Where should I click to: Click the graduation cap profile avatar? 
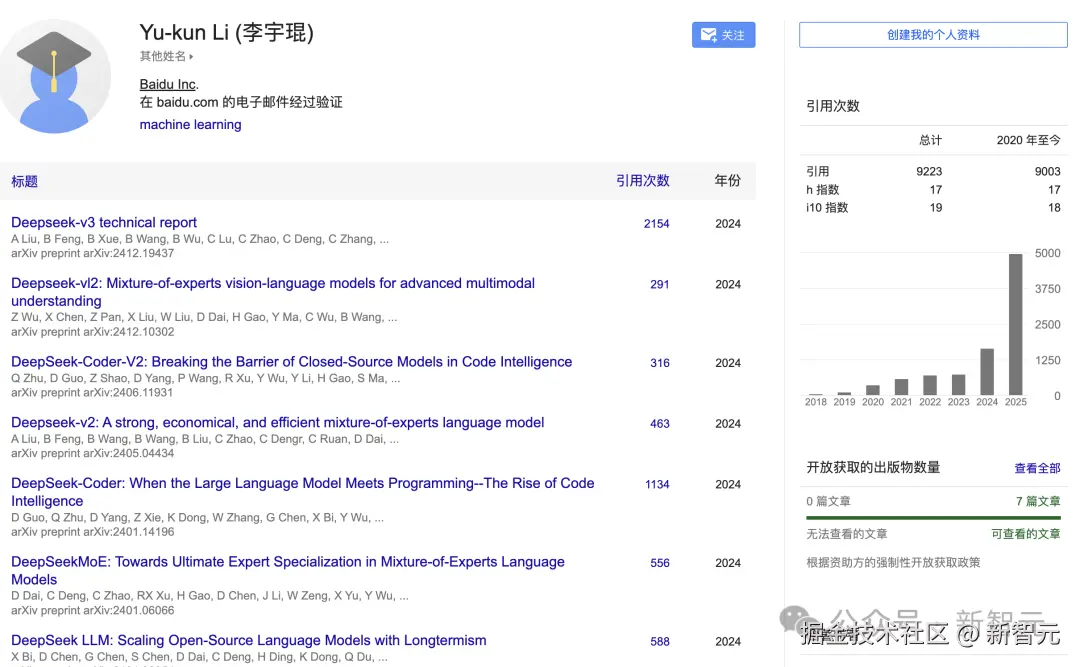[54, 77]
